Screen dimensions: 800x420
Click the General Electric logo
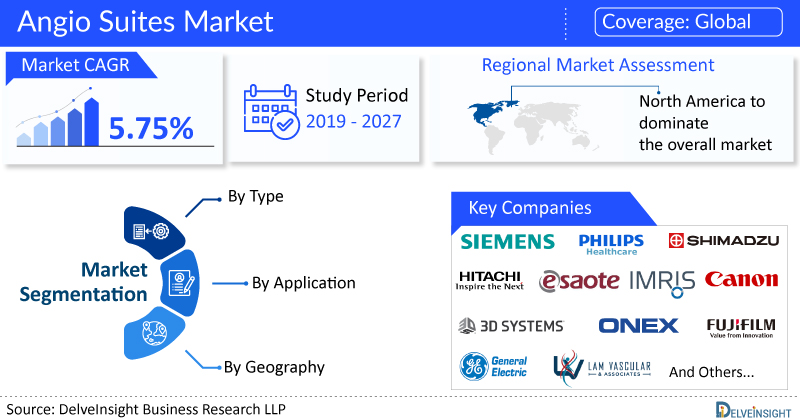pos(493,366)
